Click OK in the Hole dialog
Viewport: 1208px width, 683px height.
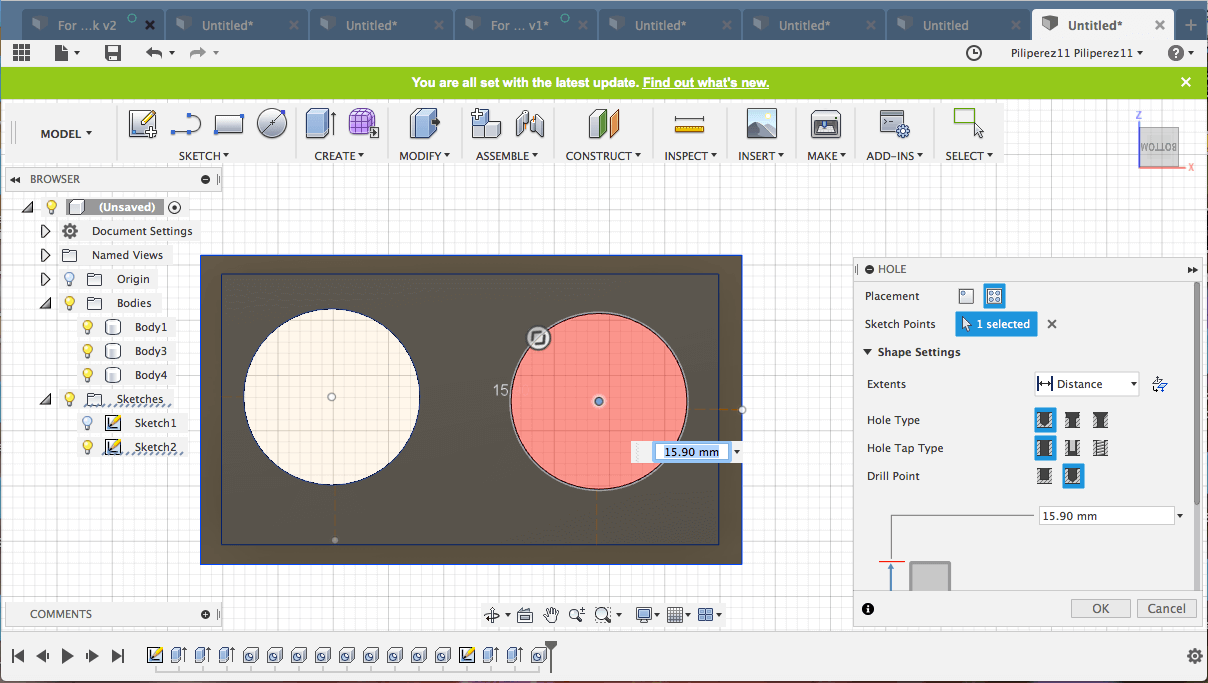click(1100, 608)
